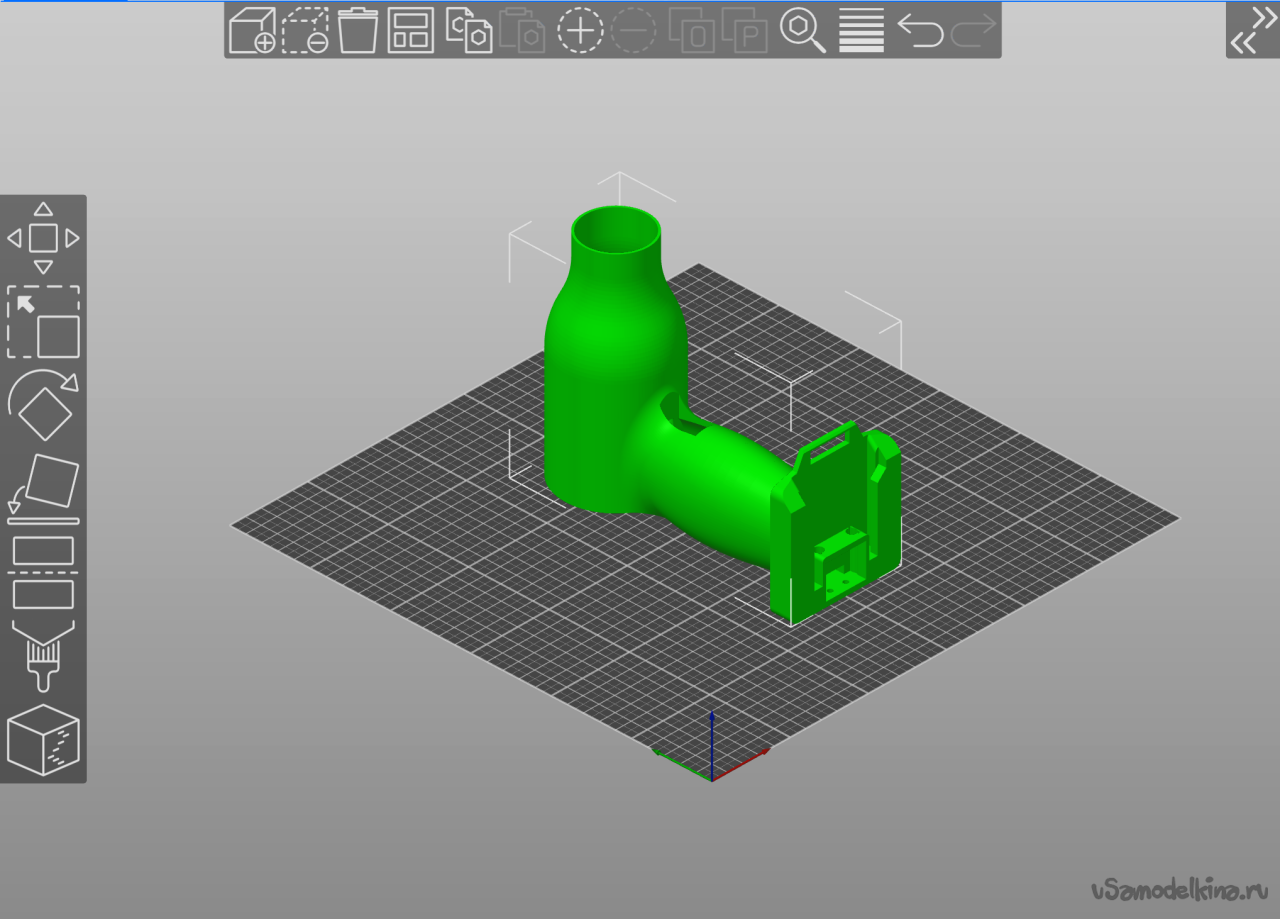Activate the Scale gizmo tool
The height and width of the screenshot is (919, 1280).
point(43,322)
